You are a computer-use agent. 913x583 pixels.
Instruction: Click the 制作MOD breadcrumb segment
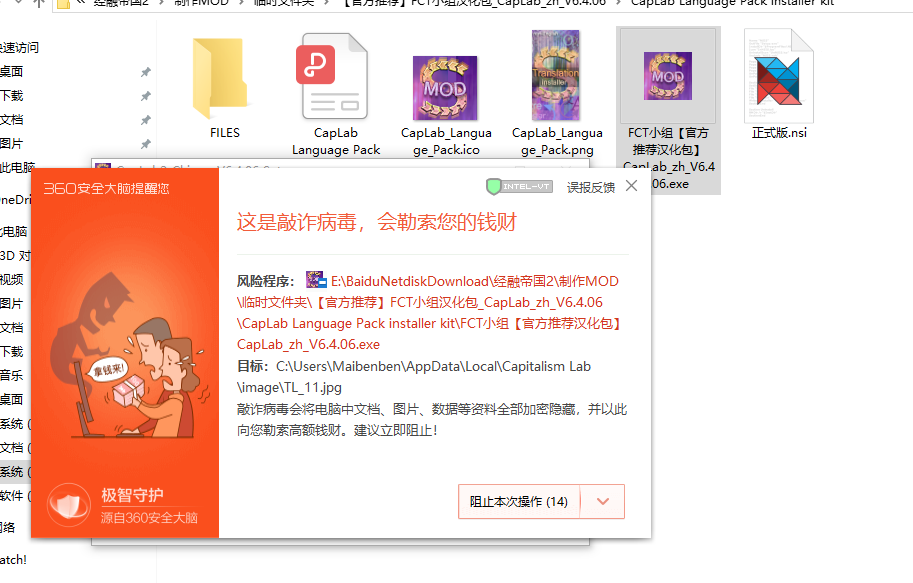201,3
